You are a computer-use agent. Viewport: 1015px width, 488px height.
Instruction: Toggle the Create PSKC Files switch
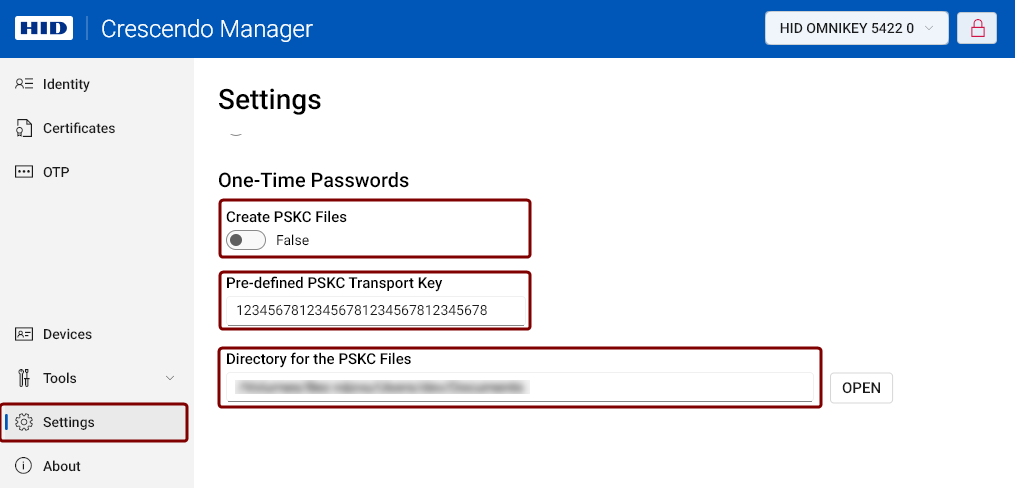(x=246, y=240)
